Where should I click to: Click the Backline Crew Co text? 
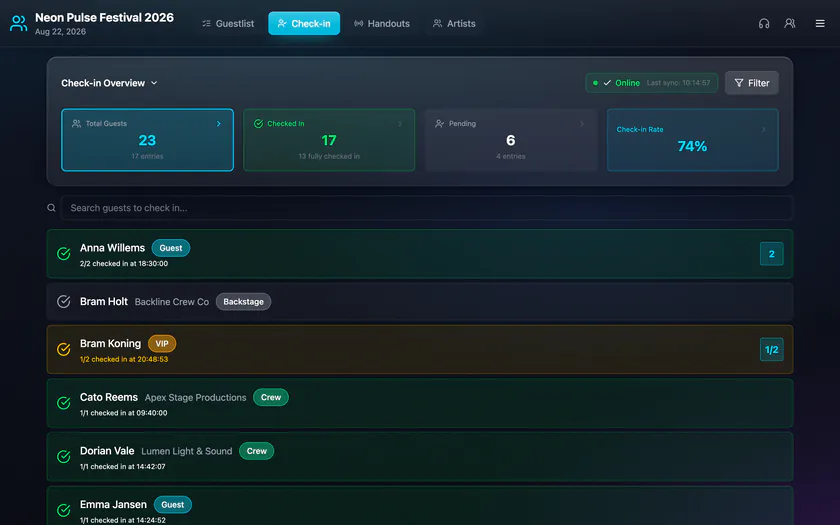pos(171,302)
